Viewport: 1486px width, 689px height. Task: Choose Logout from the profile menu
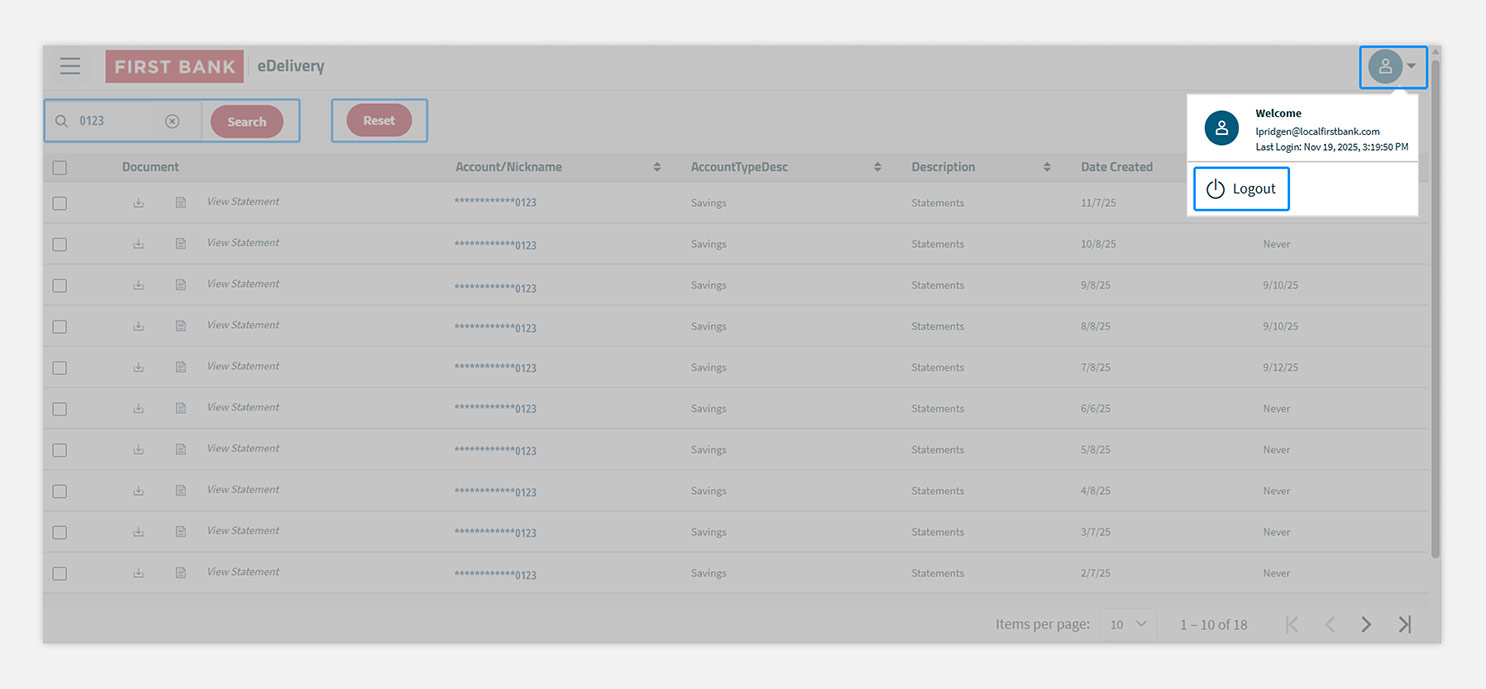pyautogui.click(x=1241, y=189)
